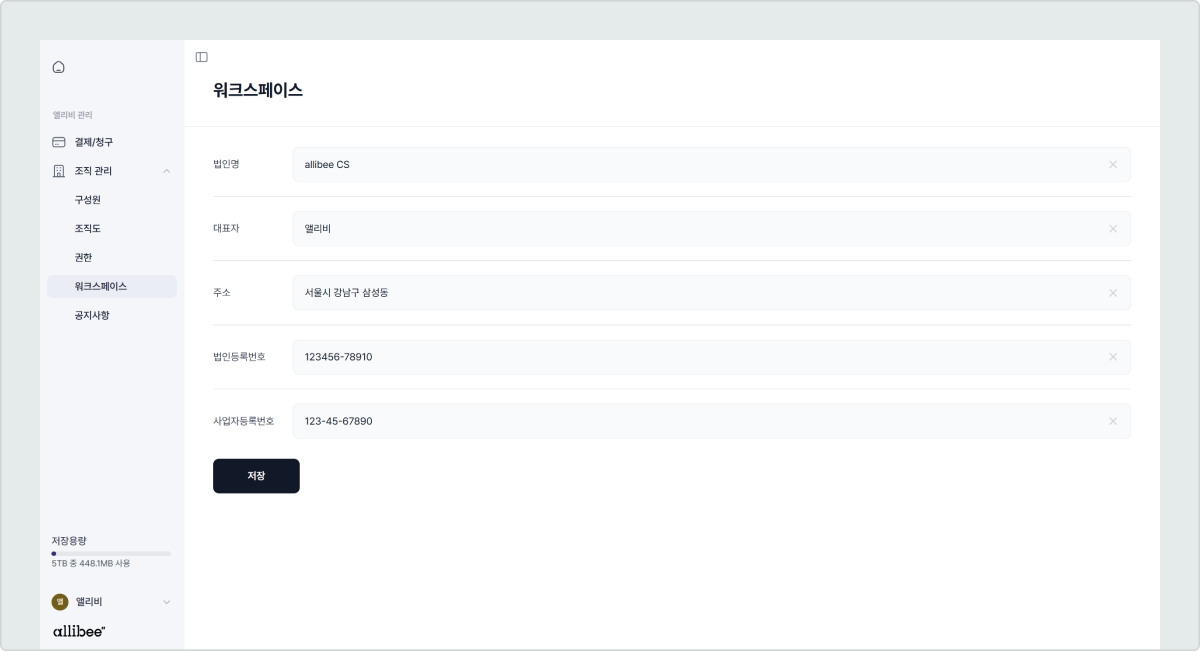Go to the 권한 page
Image resolution: width=1200 pixels, height=651 pixels.
point(84,258)
